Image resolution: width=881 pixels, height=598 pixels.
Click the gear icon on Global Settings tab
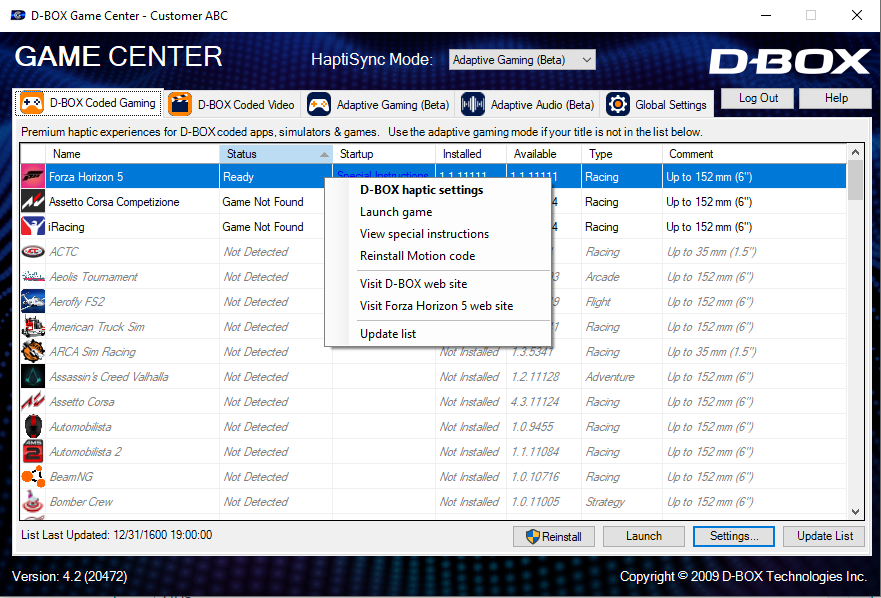616,103
